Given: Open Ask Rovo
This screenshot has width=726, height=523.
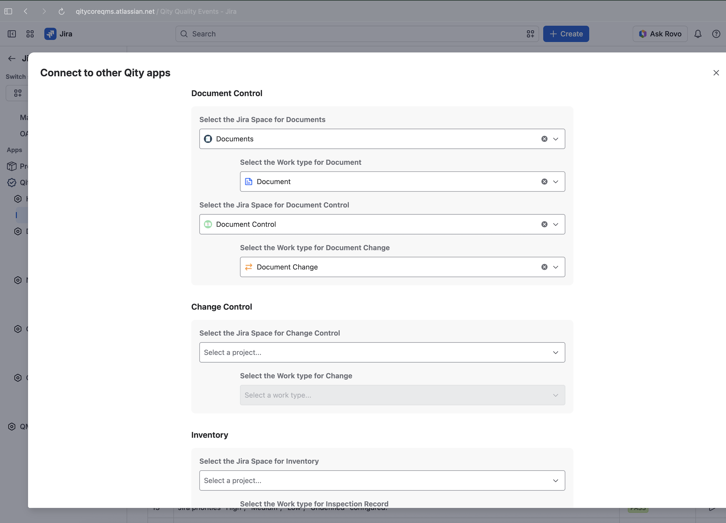Looking at the screenshot, I should (660, 34).
